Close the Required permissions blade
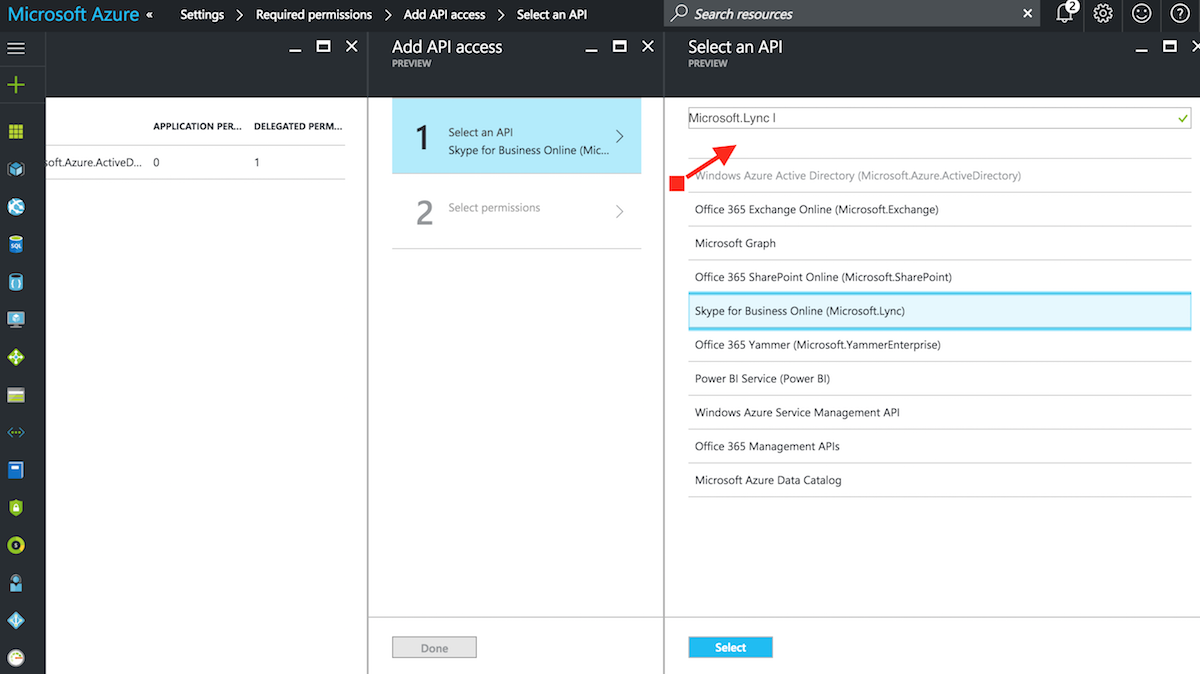This screenshot has height=674, width=1200. pos(351,46)
